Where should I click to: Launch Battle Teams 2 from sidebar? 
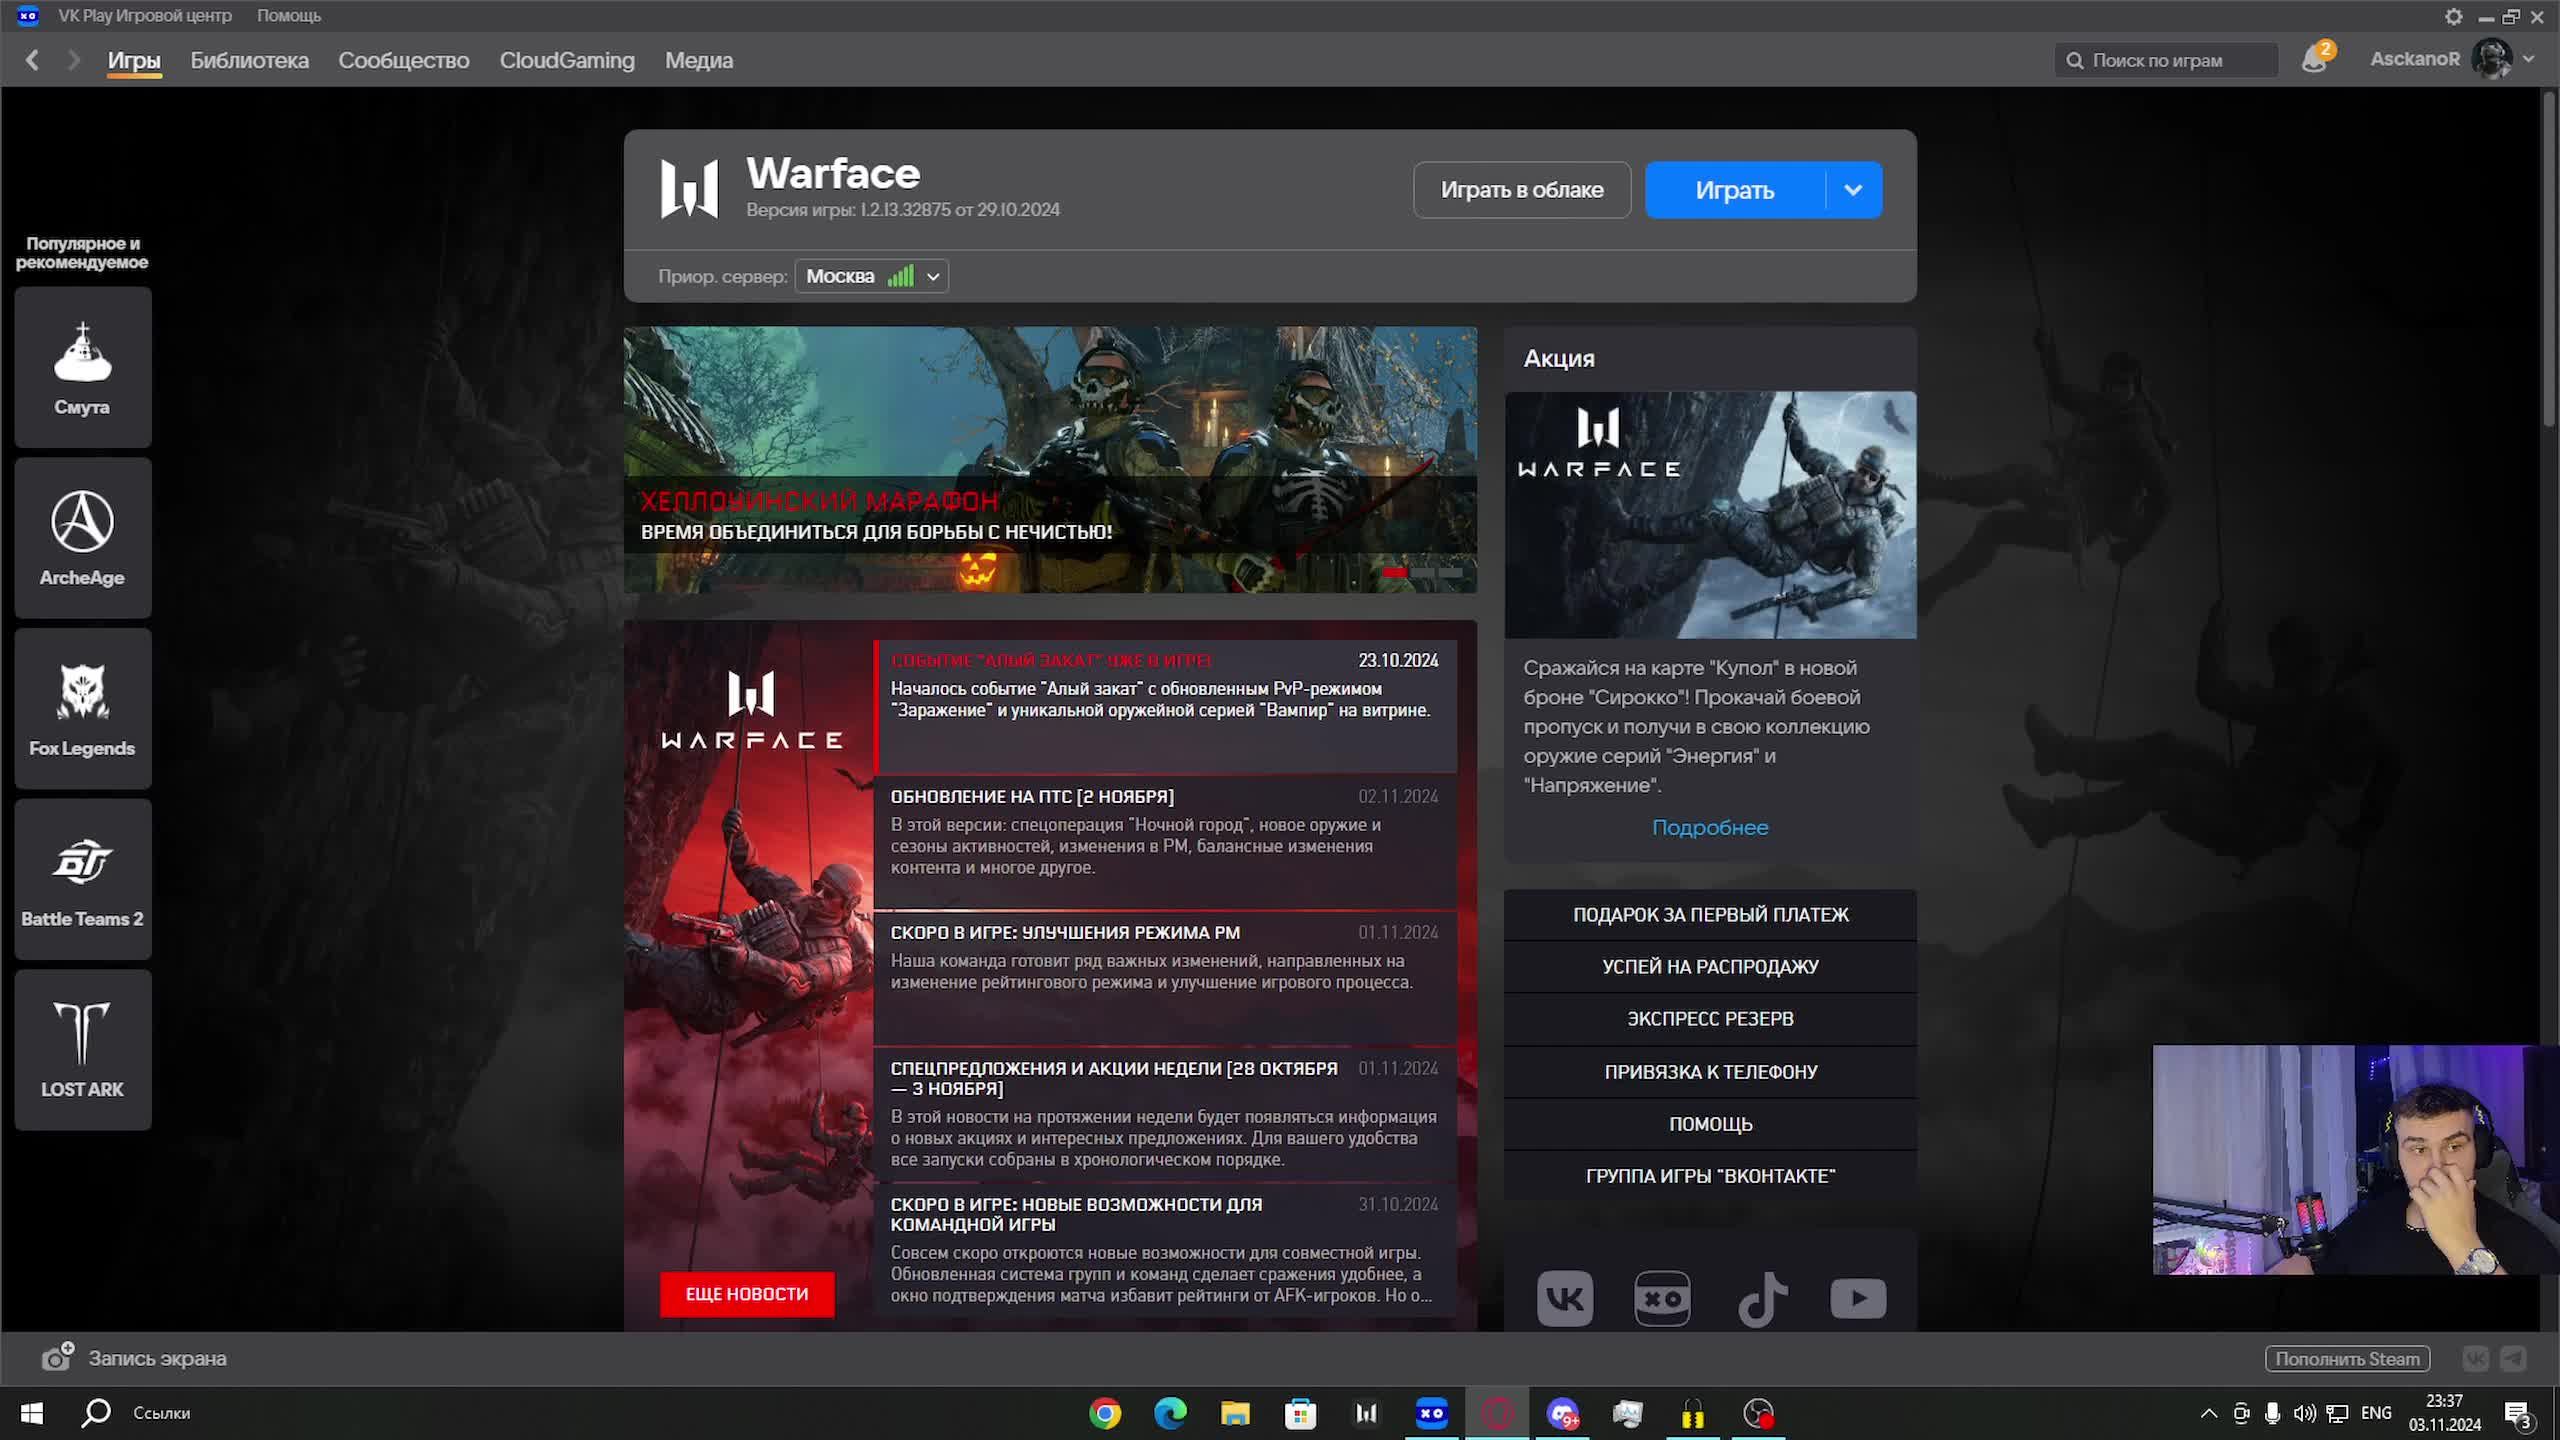(x=82, y=878)
